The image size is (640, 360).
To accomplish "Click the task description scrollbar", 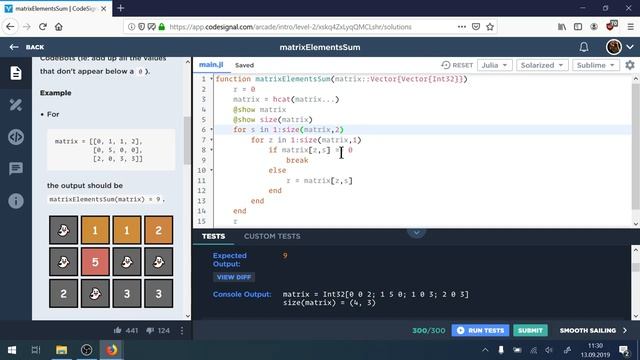I will point(188,140).
